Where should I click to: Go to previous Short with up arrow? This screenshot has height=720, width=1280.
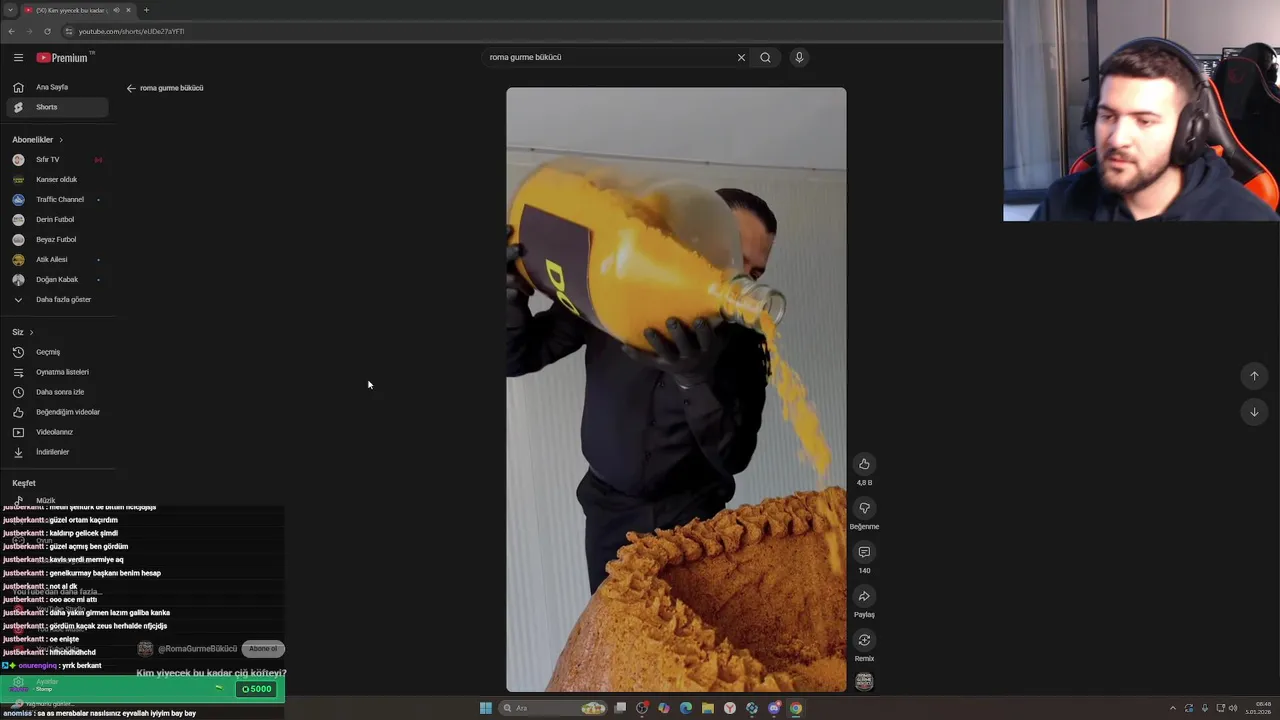(x=1254, y=376)
